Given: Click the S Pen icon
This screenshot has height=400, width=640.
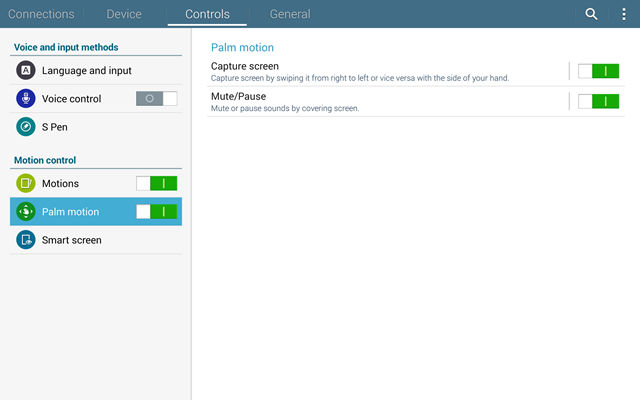Looking at the screenshot, I should click(x=26, y=127).
